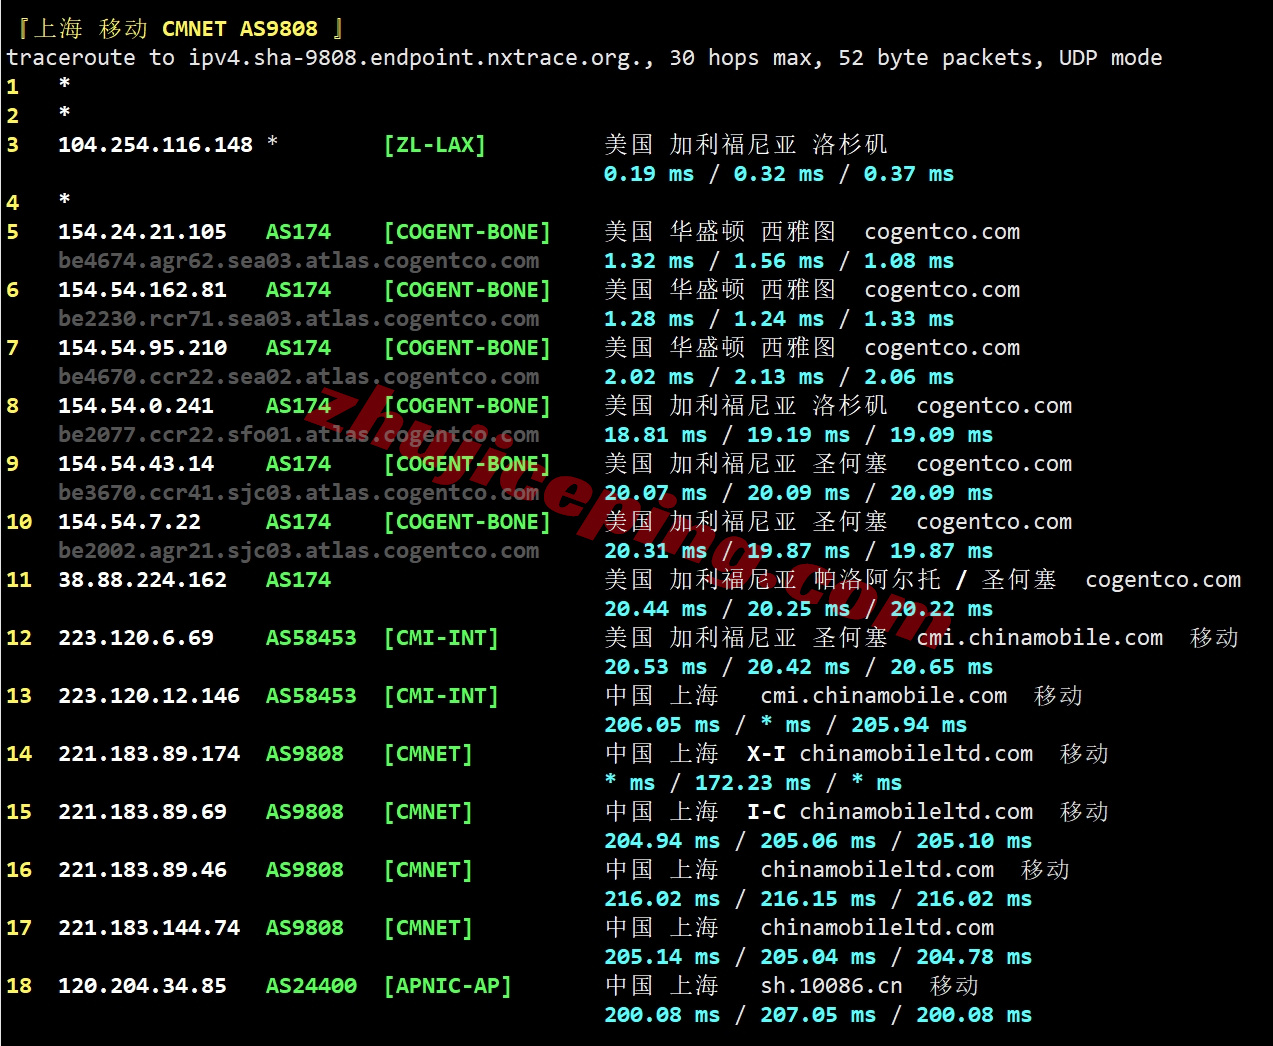1273x1046 pixels.
Task: Click the 172.23 ms latency value
Action: [x=753, y=783]
